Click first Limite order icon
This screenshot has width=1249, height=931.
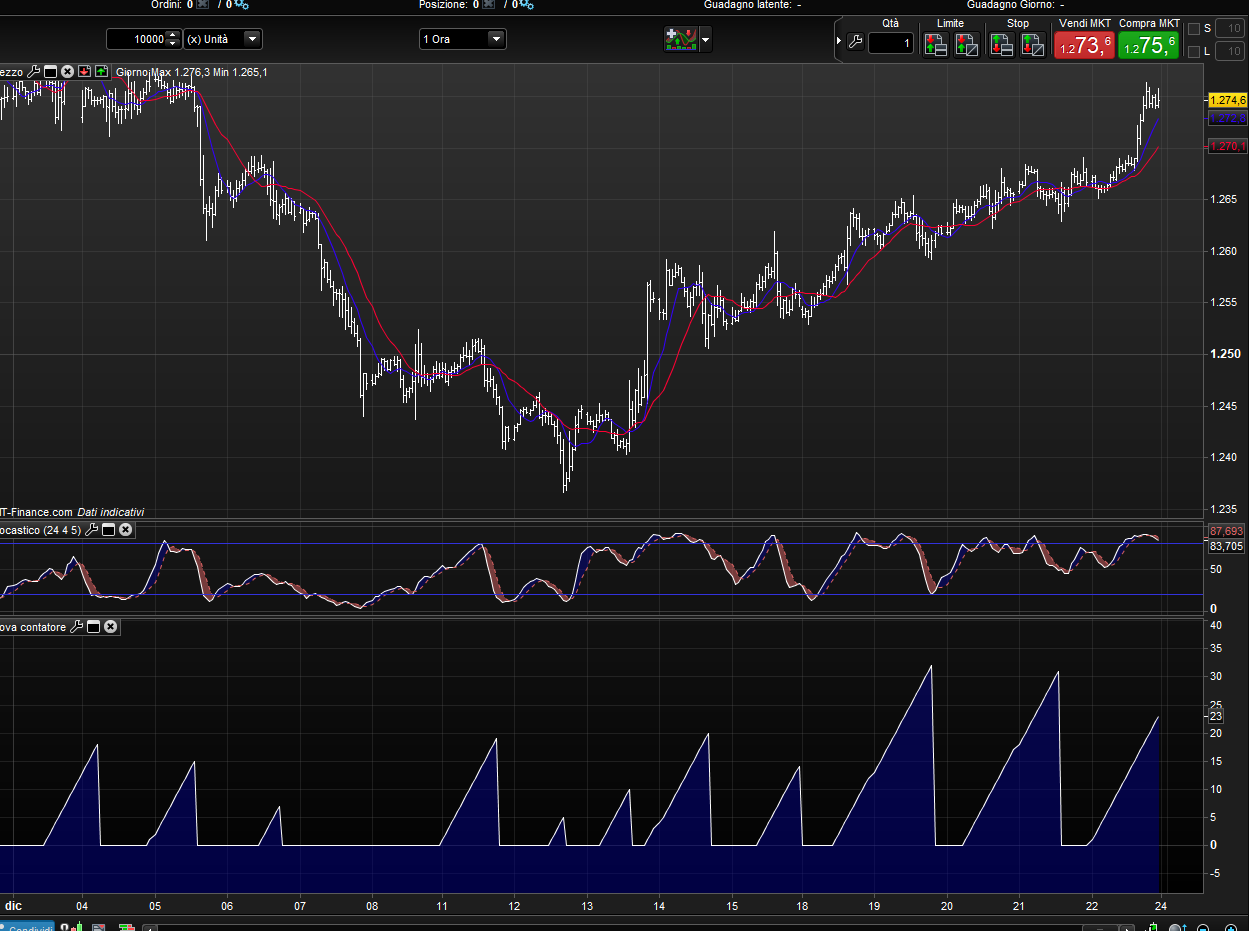click(x=935, y=44)
